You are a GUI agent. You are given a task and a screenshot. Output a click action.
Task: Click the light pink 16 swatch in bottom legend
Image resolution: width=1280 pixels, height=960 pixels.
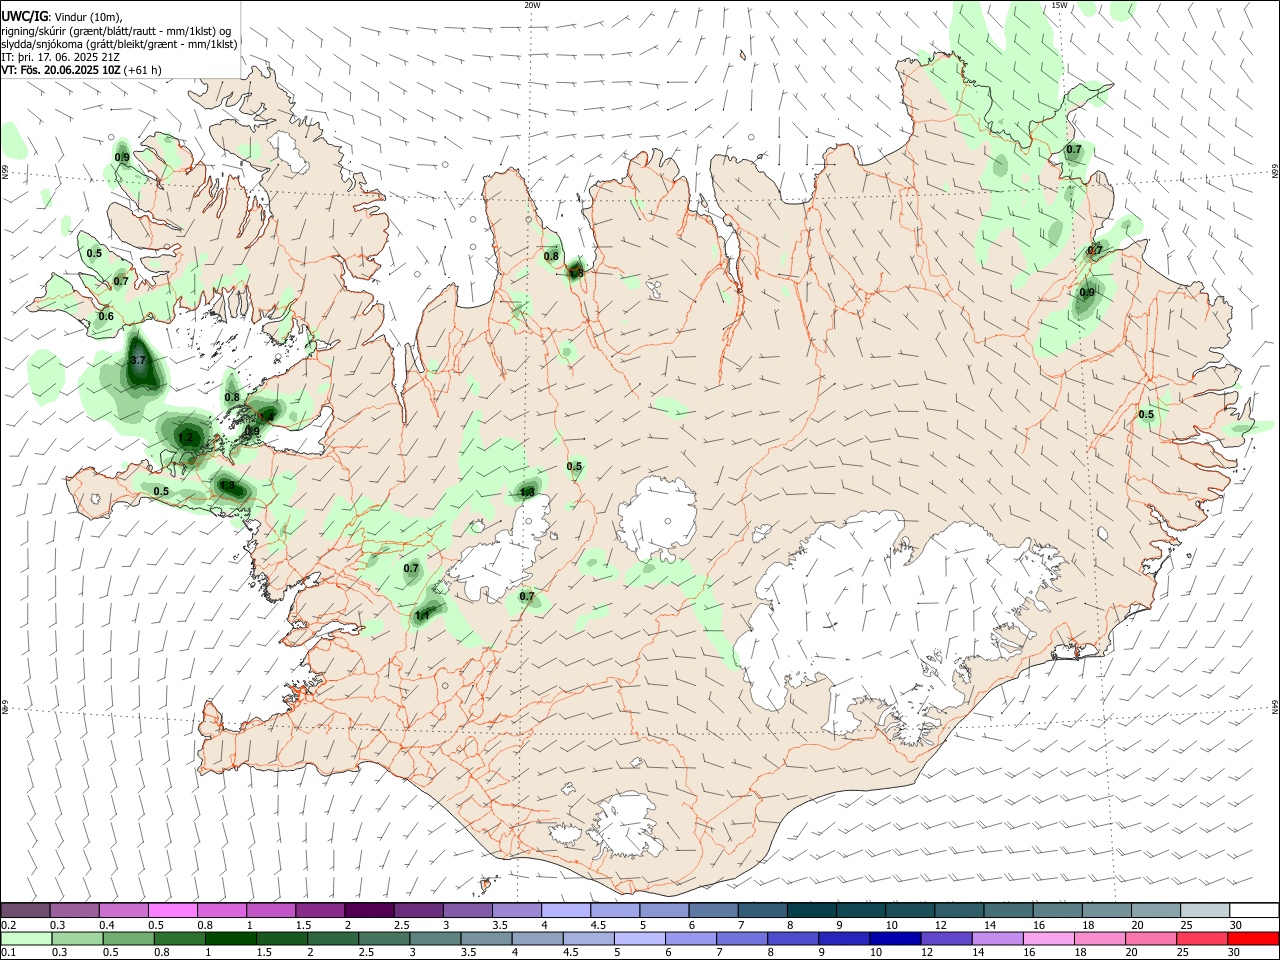[x=1048, y=938]
